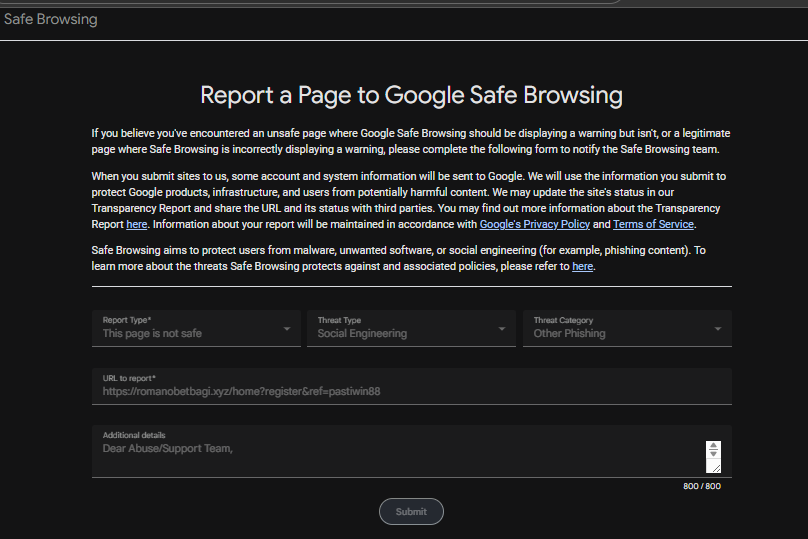The image size is (808, 539).
Task: Open Google's Privacy Policy link
Action: coord(534,225)
